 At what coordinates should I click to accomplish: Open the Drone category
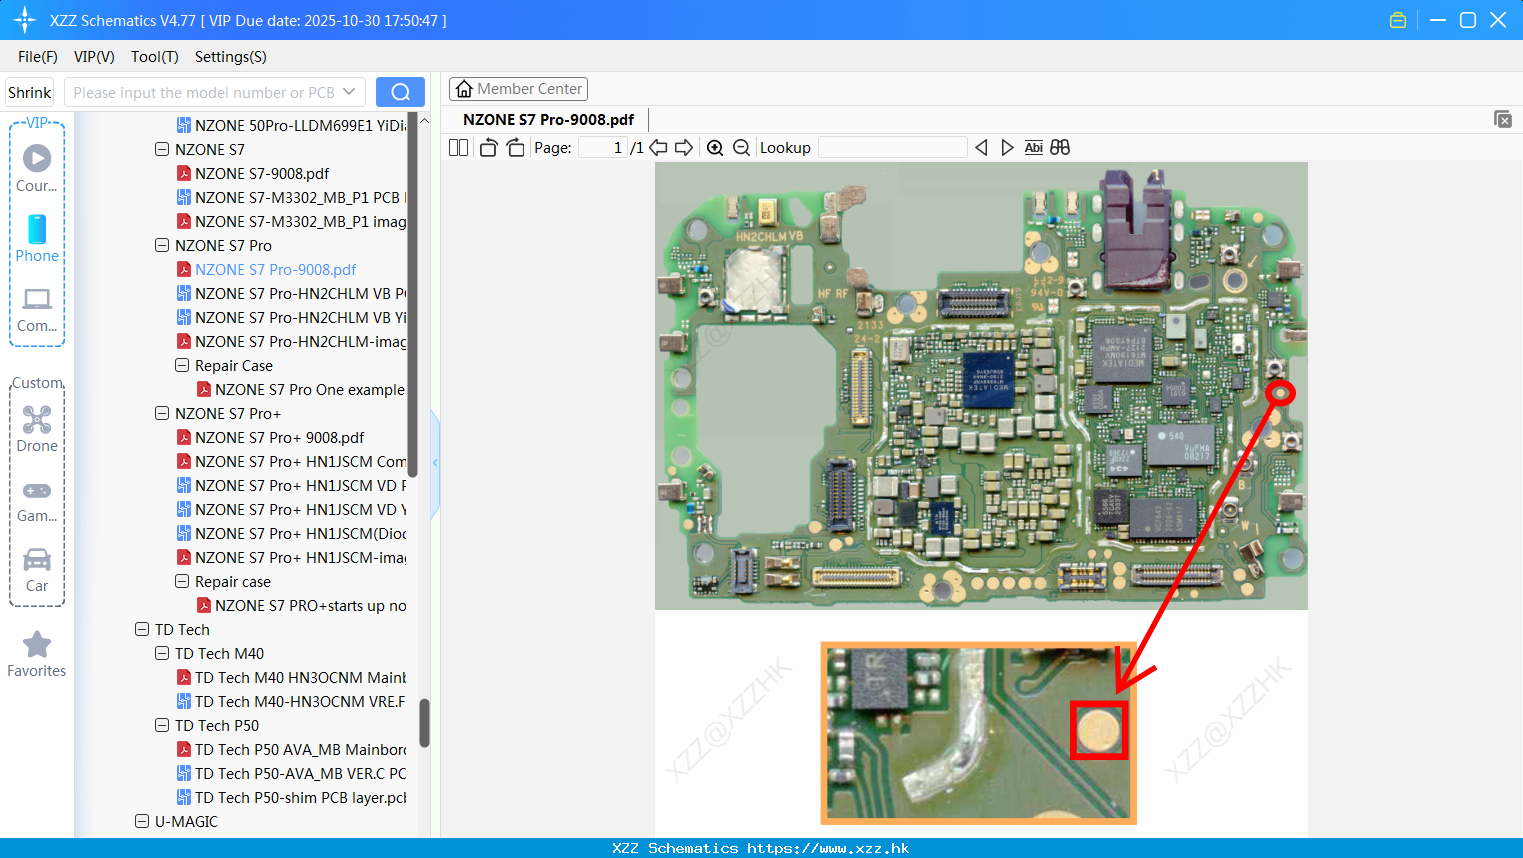37,428
